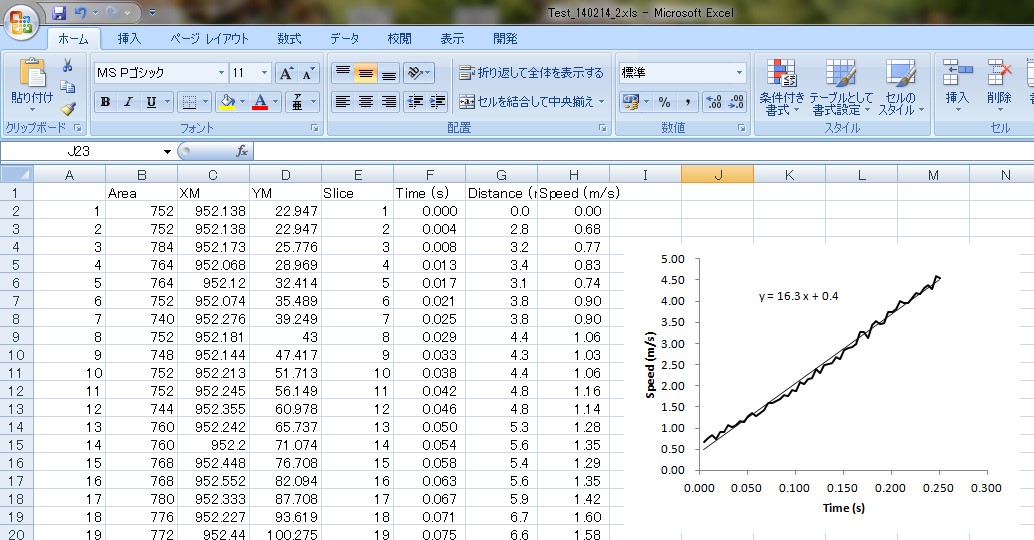The width and height of the screenshot is (1034, 540).
Task: Switch to the 表示 tab
Action: point(452,39)
